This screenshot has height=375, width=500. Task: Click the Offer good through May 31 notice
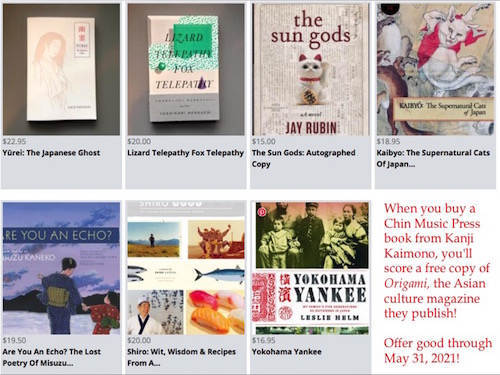[438, 351]
